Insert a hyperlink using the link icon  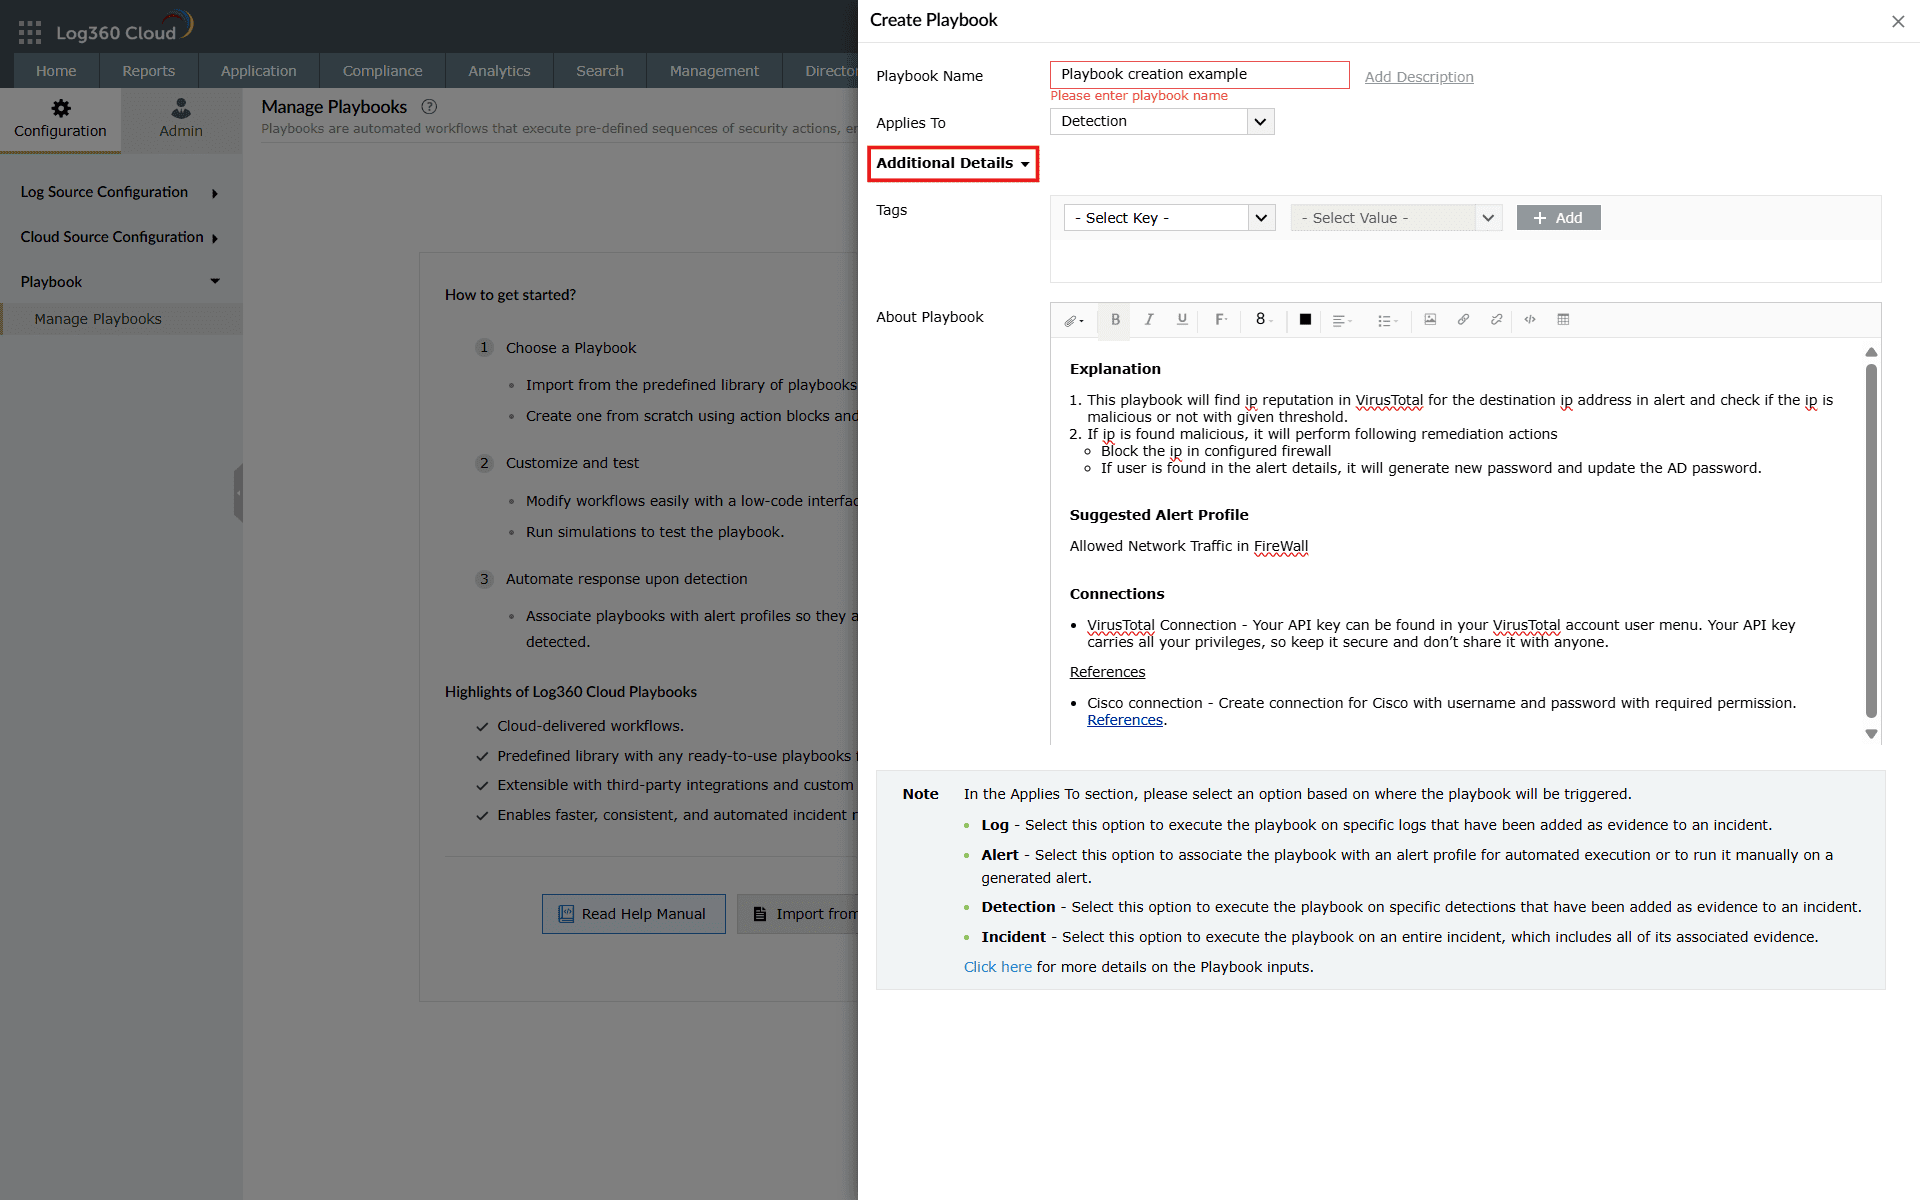click(x=1463, y=320)
